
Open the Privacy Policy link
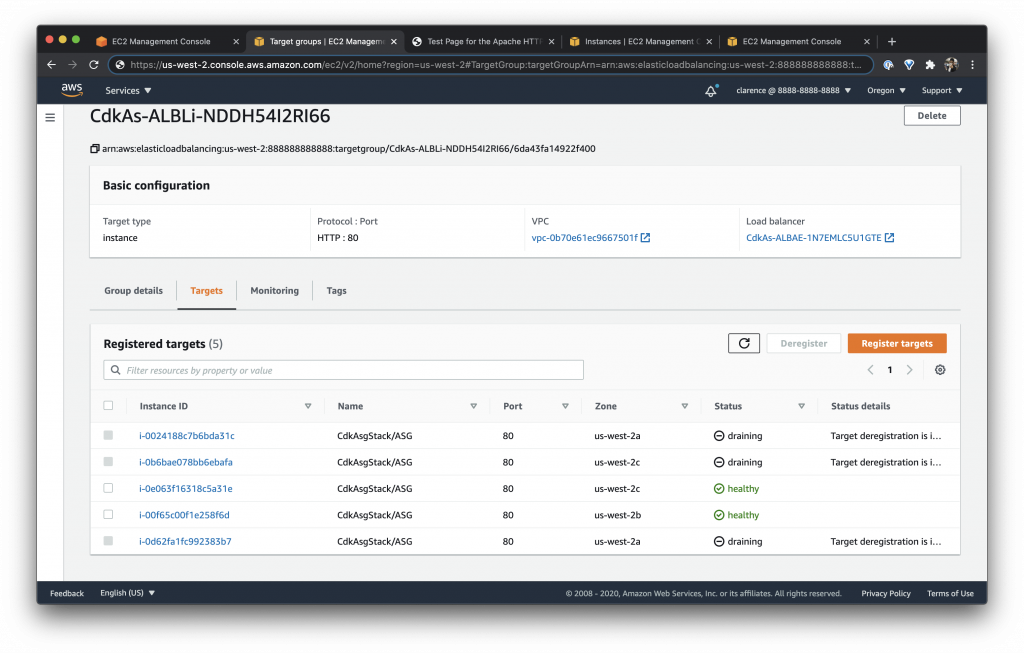coord(886,594)
